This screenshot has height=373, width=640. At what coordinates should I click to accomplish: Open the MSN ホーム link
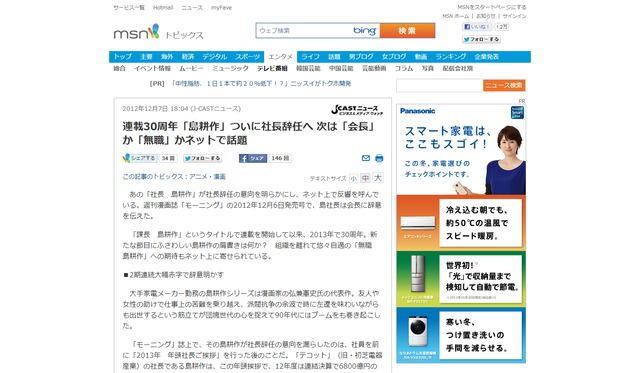[x=456, y=16]
